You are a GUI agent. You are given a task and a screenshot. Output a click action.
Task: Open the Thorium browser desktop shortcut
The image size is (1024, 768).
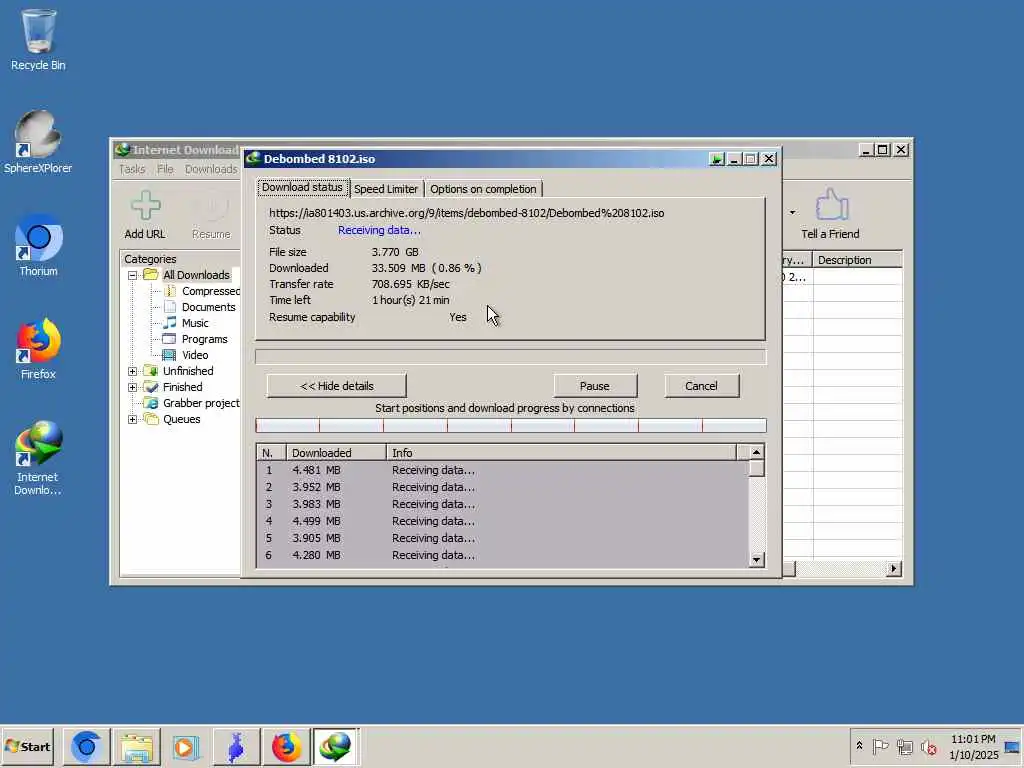[x=38, y=245]
